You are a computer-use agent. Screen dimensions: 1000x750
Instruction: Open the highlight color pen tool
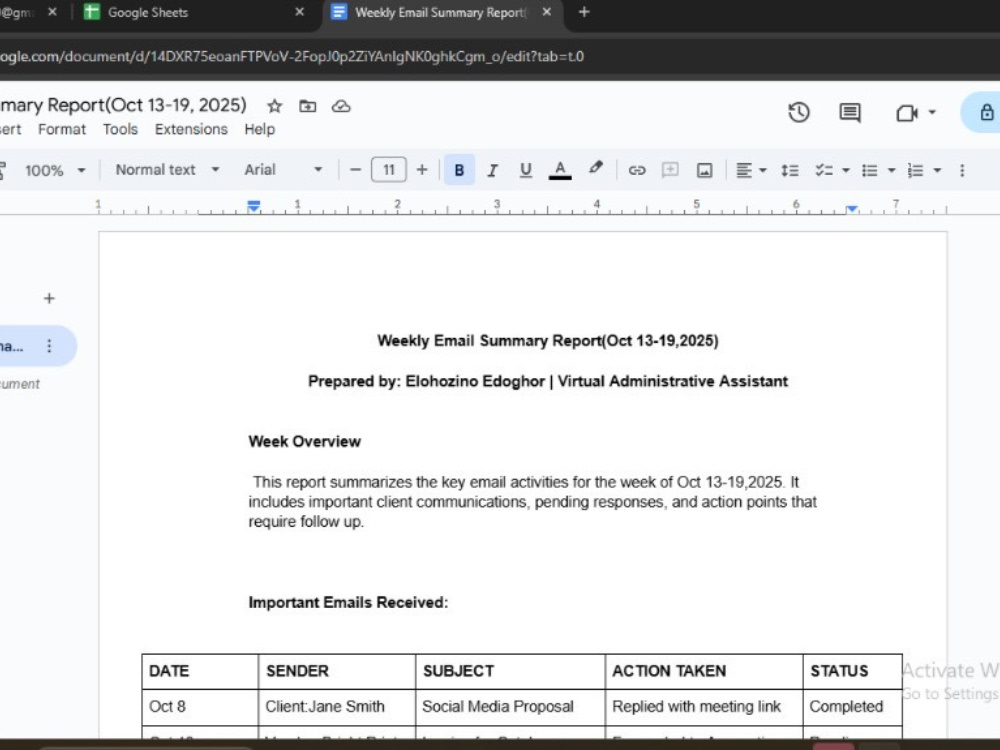pyautogui.click(x=596, y=168)
